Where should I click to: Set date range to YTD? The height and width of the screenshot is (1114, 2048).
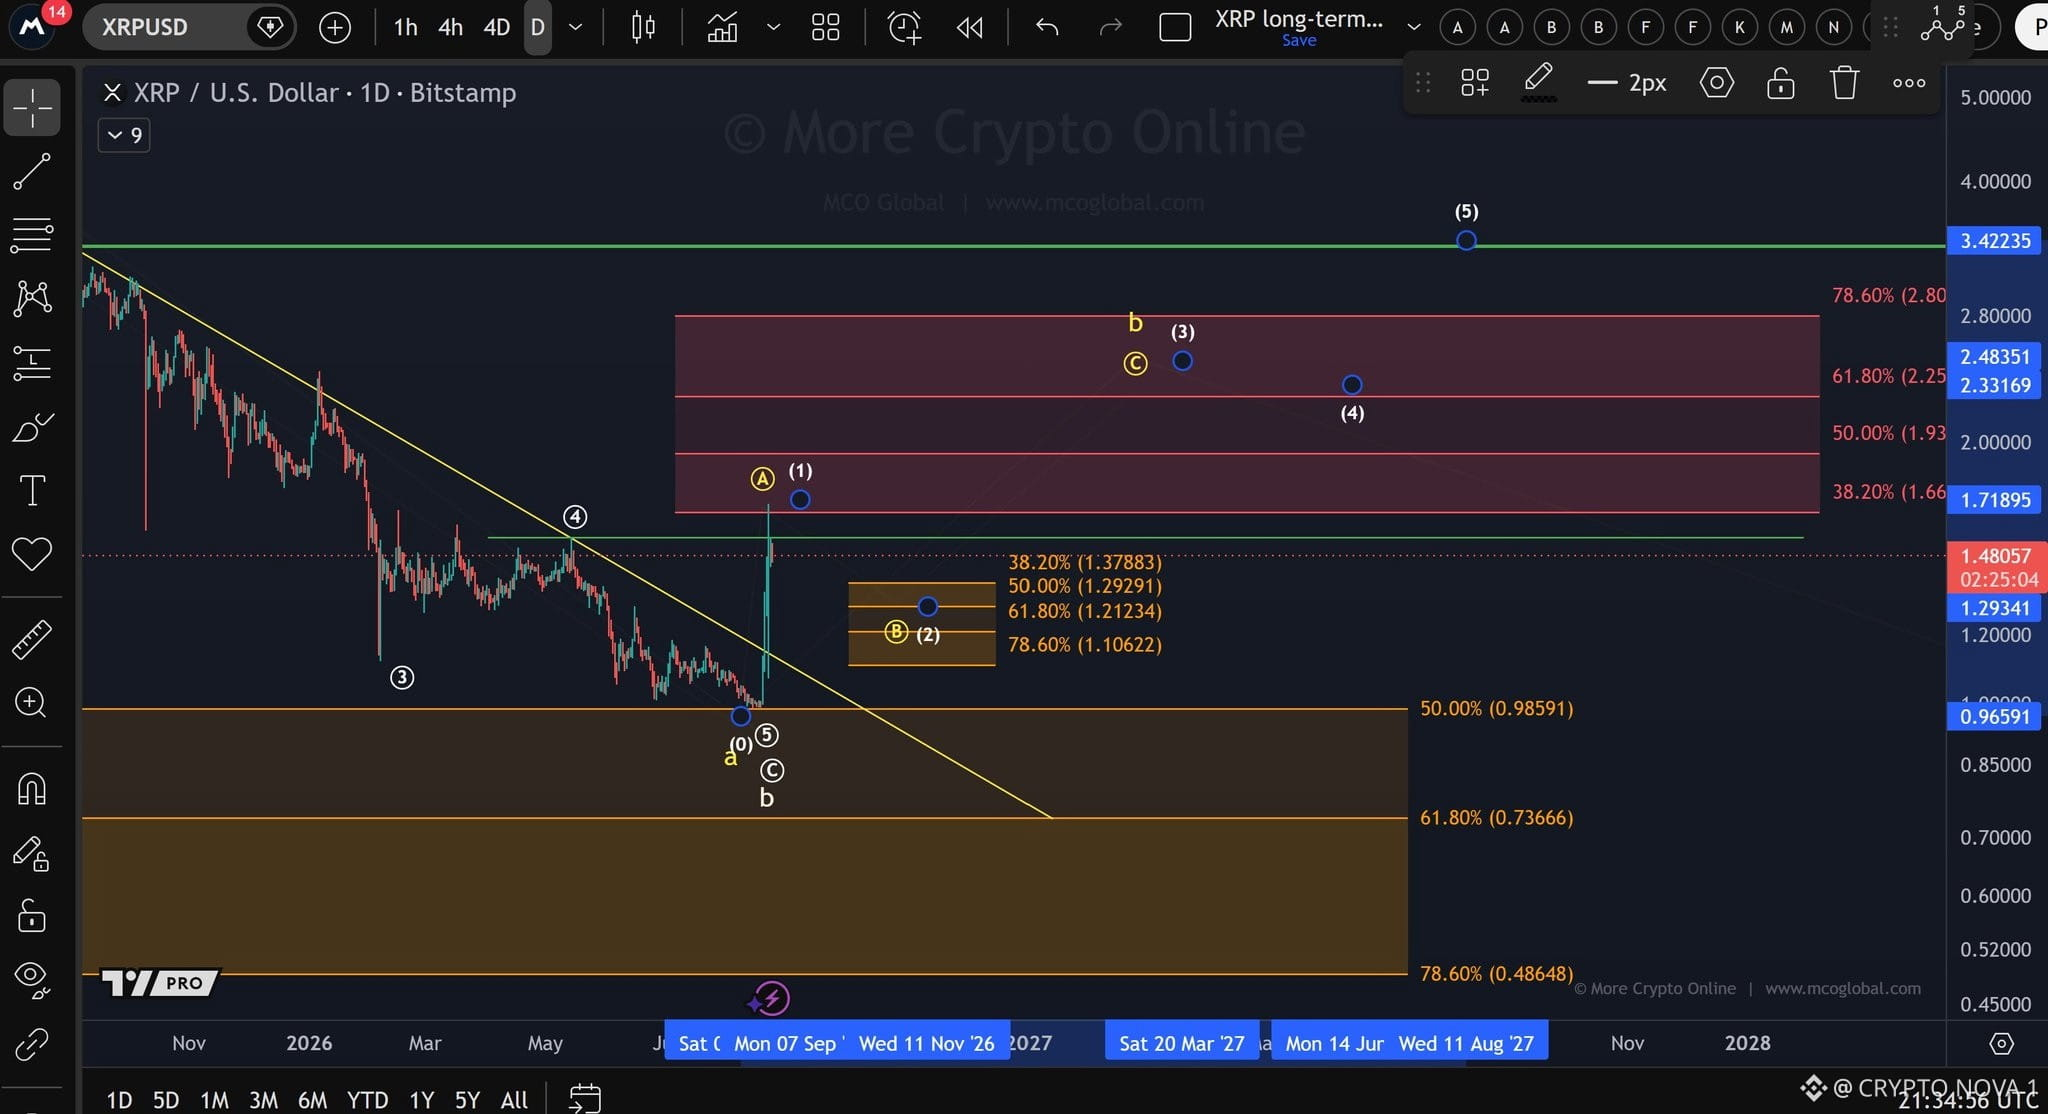(x=367, y=1100)
